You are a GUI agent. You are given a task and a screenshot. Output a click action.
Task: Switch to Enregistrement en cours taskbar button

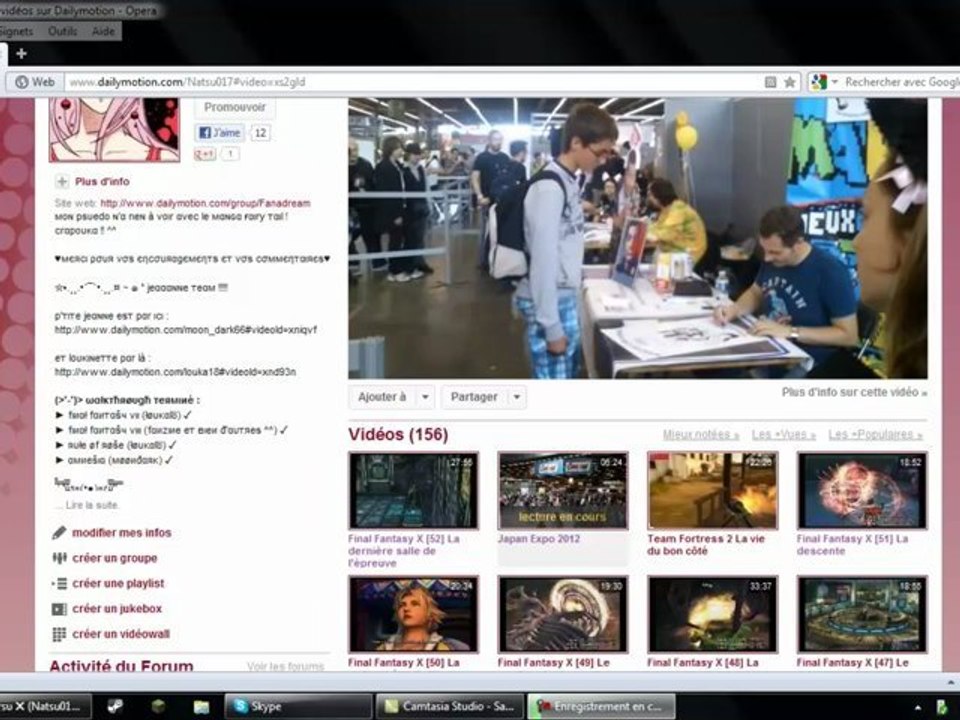601,707
